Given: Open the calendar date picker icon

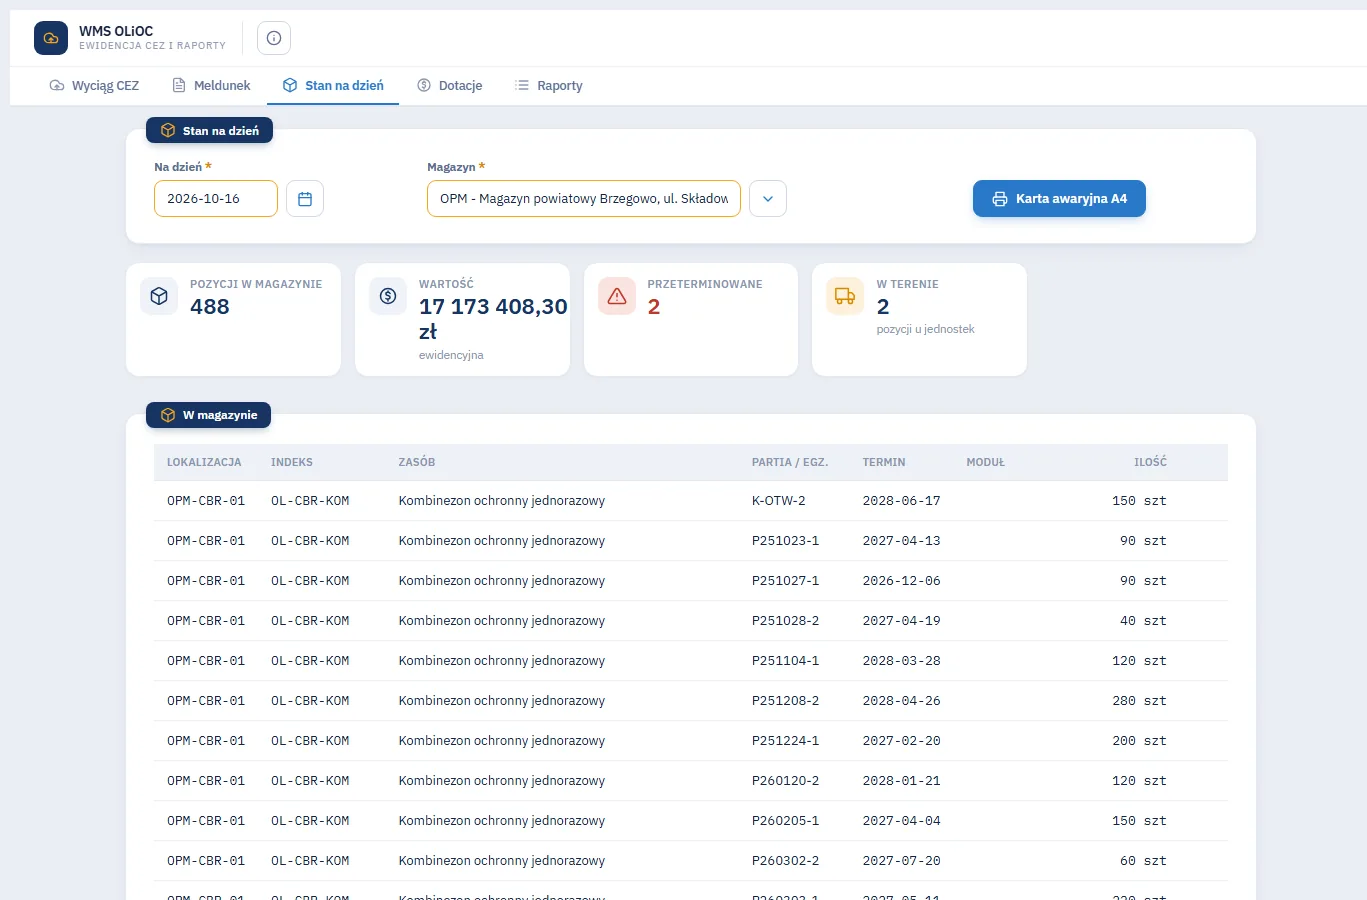Looking at the screenshot, I should click(305, 199).
